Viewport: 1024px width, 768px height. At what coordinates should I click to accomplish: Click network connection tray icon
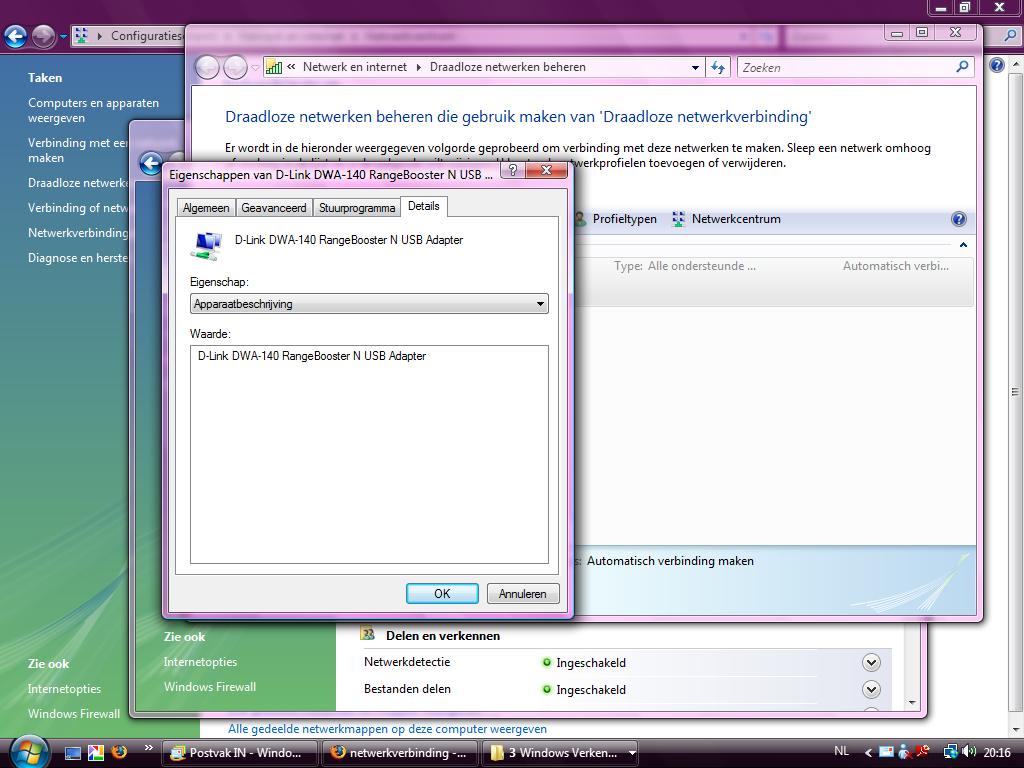951,752
